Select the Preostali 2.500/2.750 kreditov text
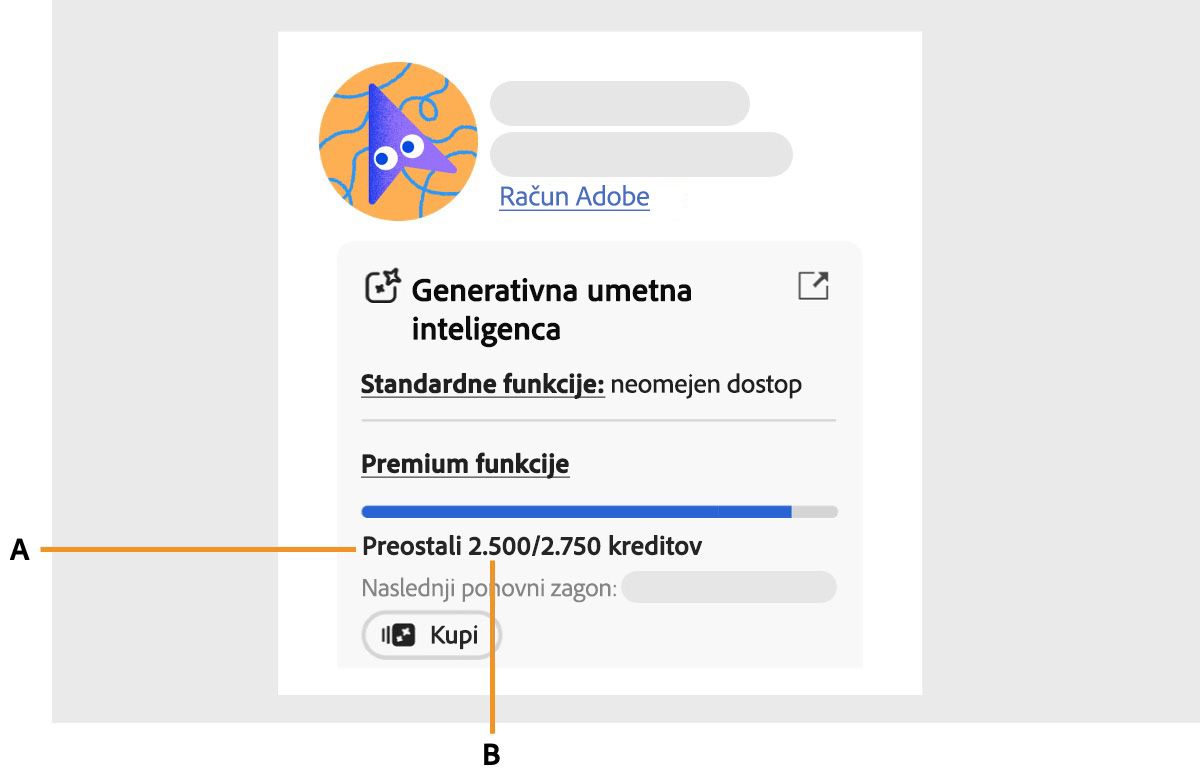Image resolution: width=1200 pixels, height=775 pixels. (x=531, y=546)
